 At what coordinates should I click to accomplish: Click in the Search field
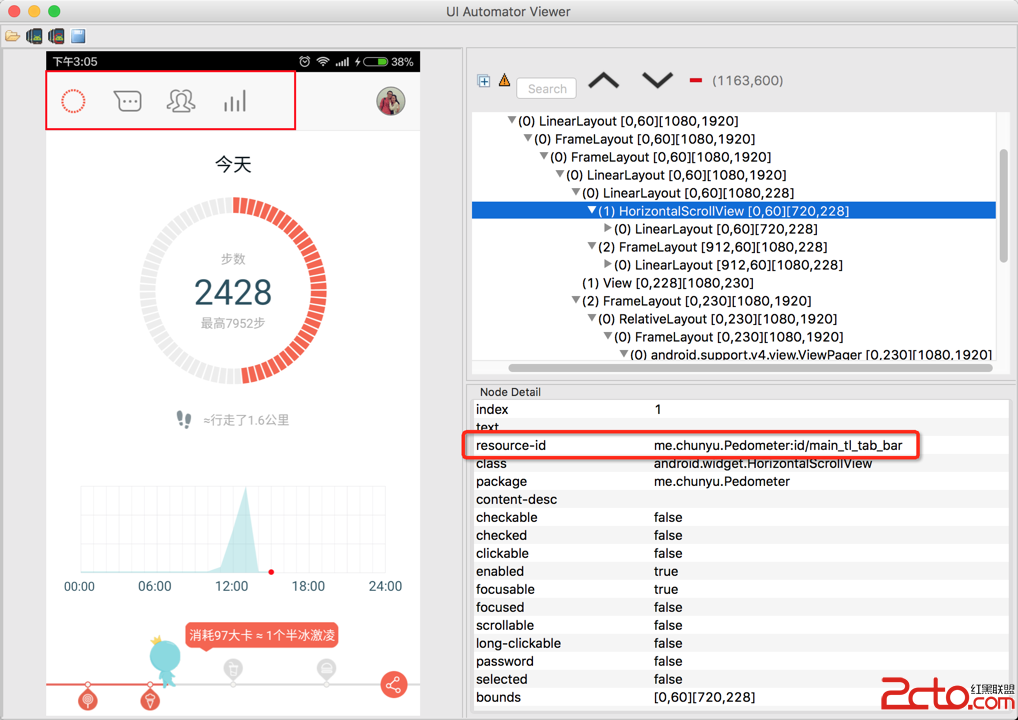(547, 88)
